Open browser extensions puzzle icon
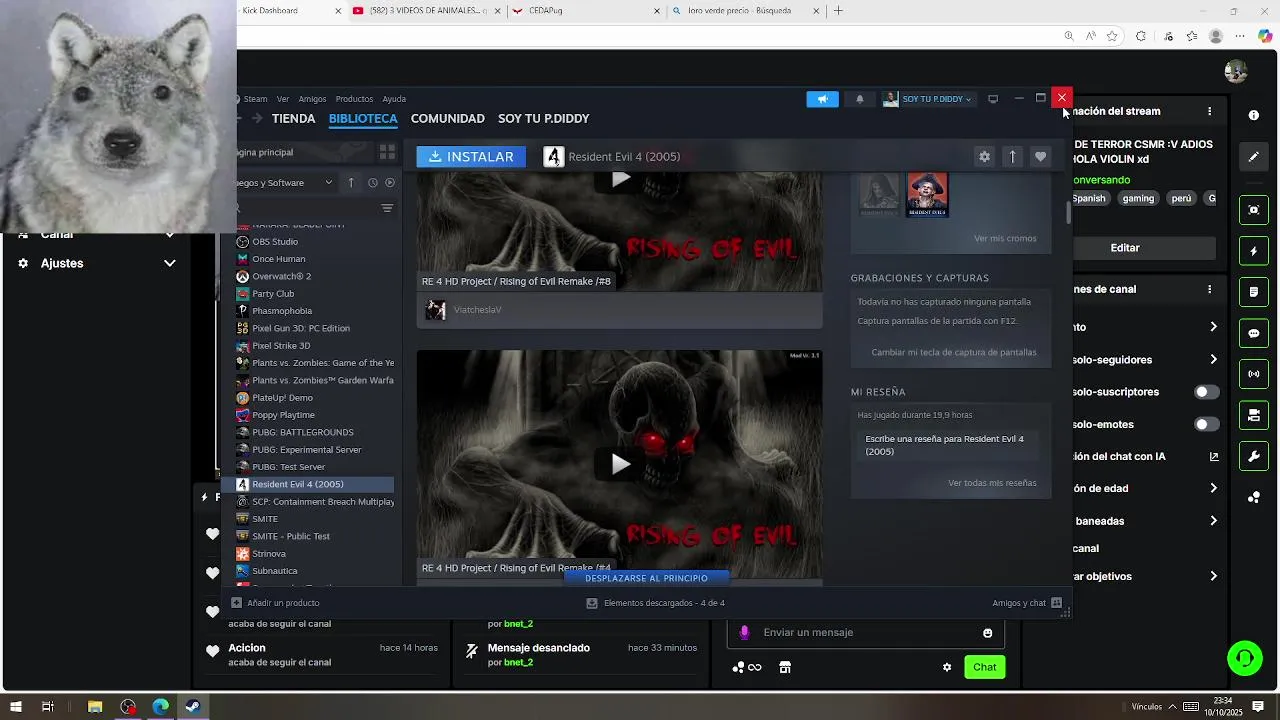The height and width of the screenshot is (720, 1280). 1140,36
